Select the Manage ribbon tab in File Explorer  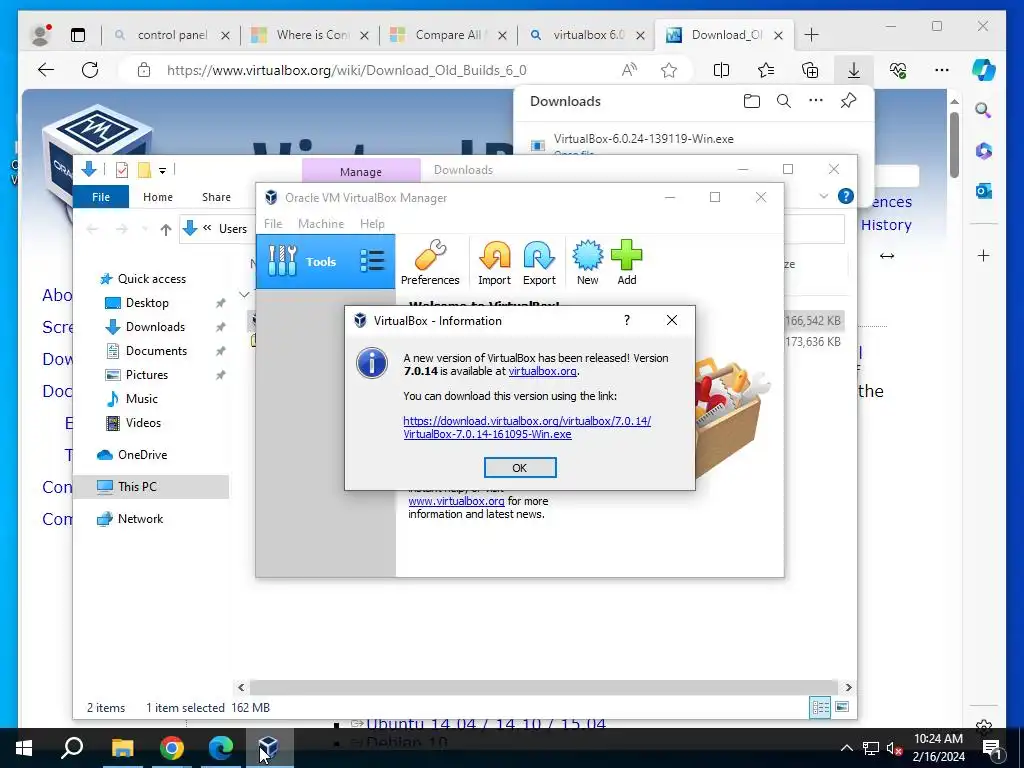coord(360,171)
